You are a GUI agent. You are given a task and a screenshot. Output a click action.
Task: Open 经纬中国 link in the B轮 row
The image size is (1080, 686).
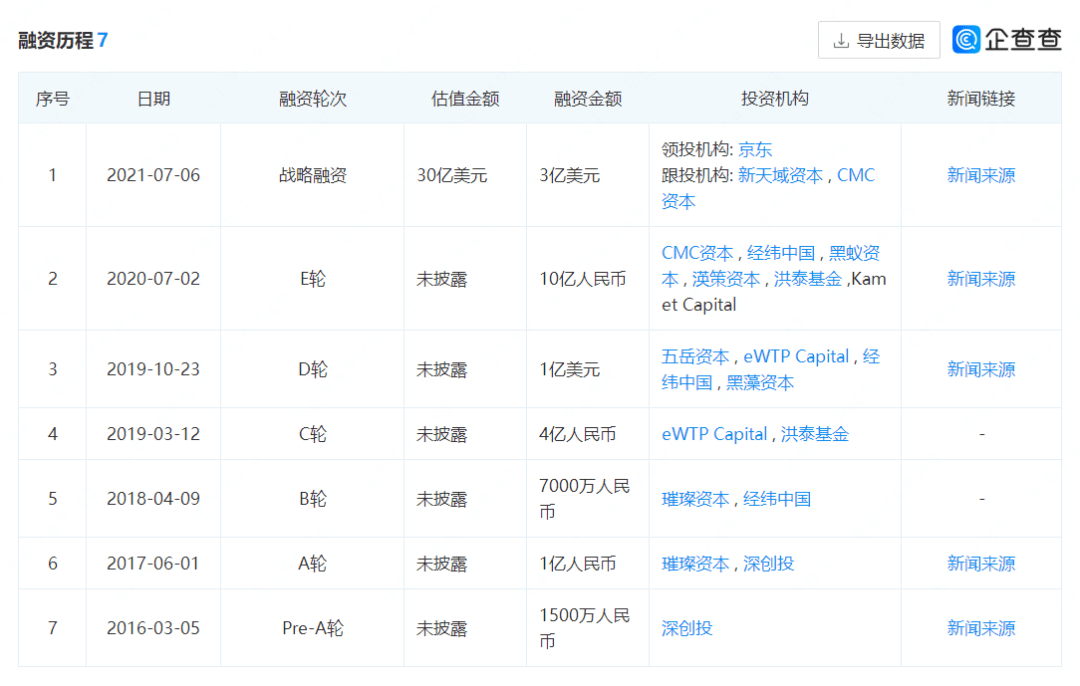[777, 499]
